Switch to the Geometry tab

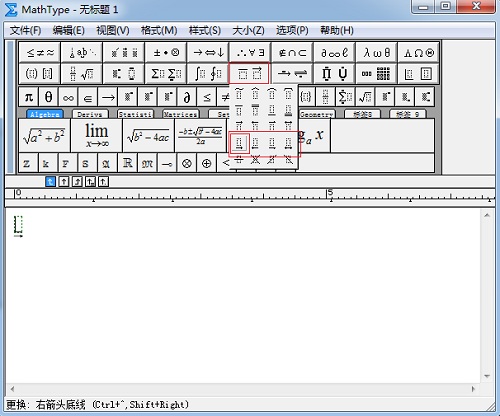point(316,114)
